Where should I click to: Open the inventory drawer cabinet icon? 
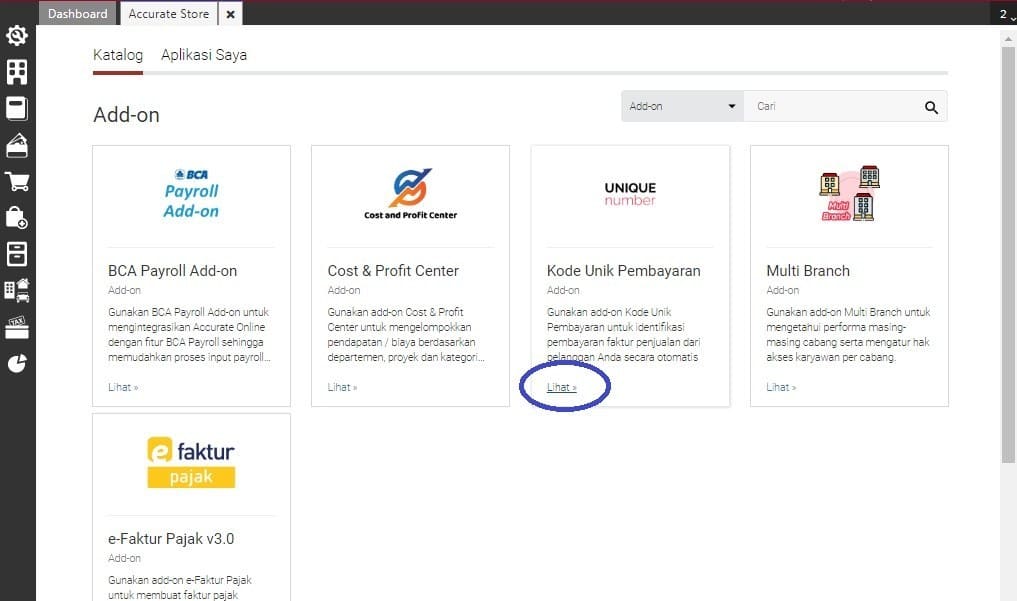pyautogui.click(x=17, y=253)
